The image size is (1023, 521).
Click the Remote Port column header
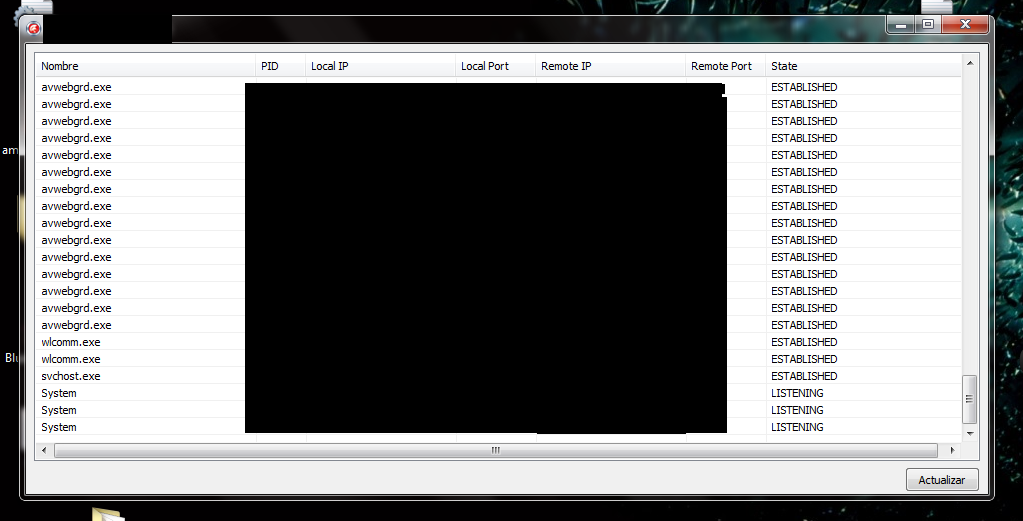pos(721,66)
